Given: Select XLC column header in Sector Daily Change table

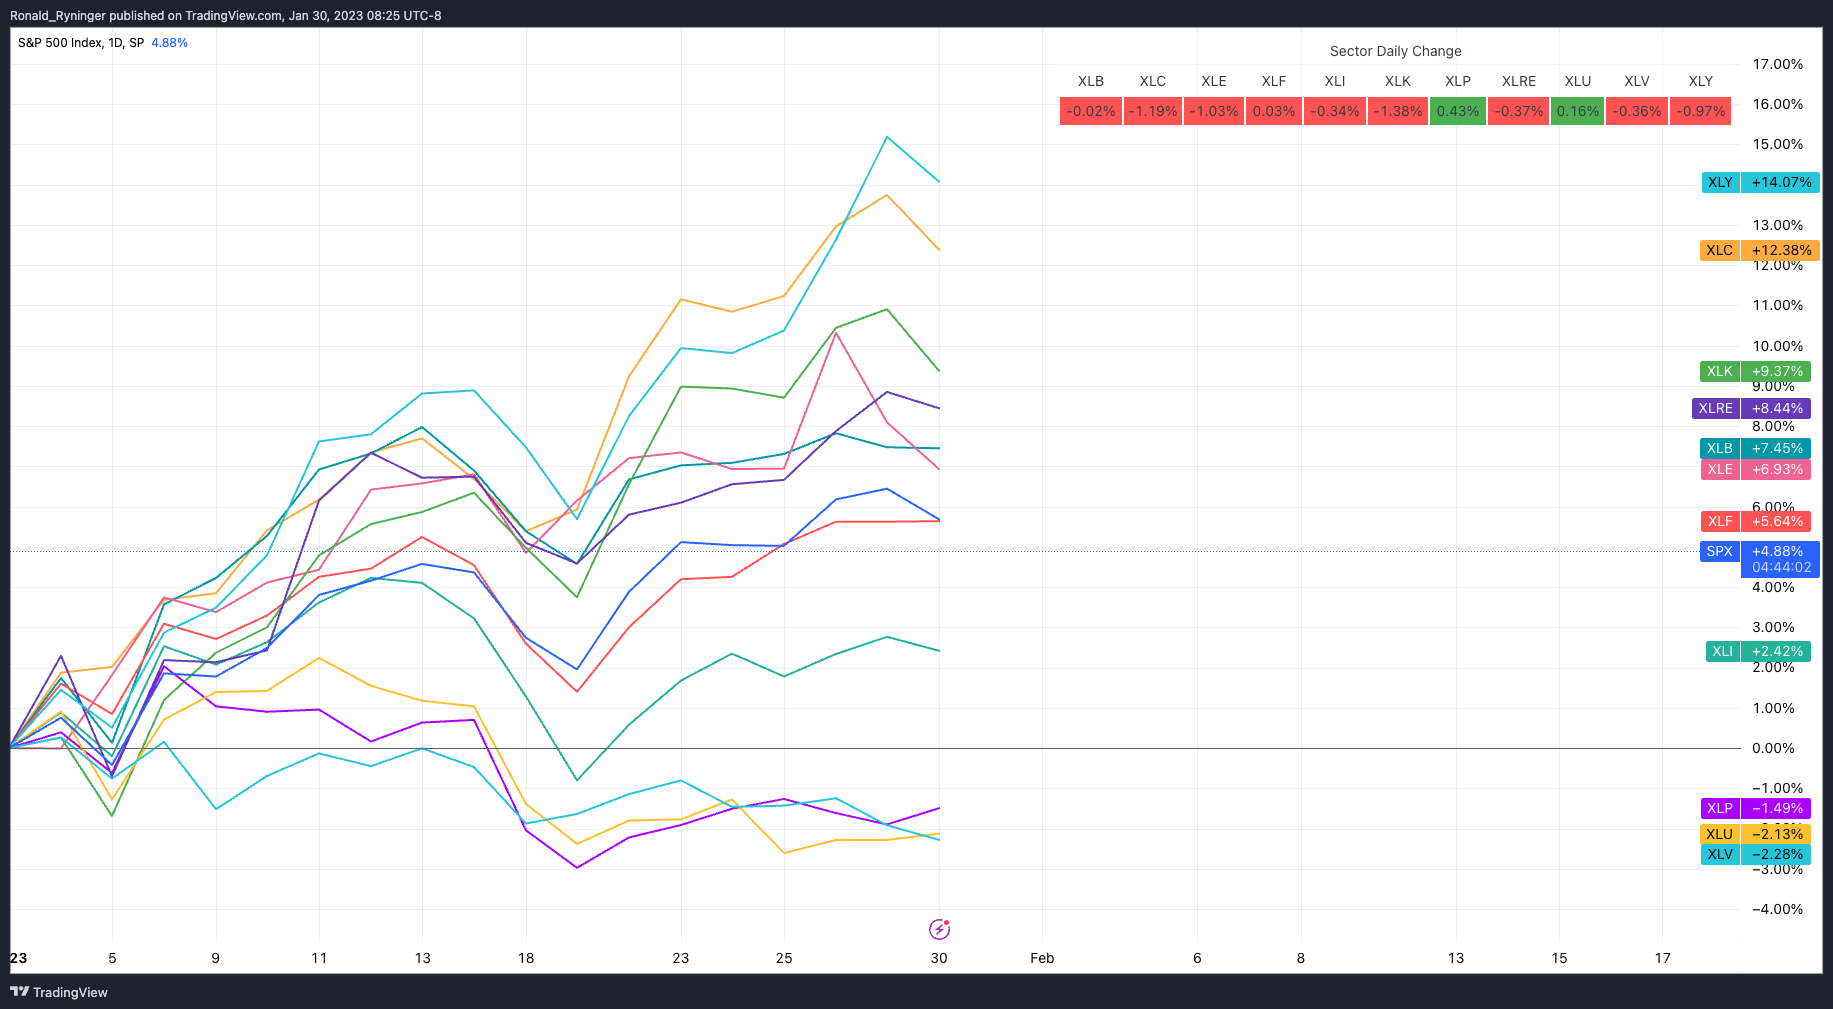Looking at the screenshot, I should tap(1152, 81).
